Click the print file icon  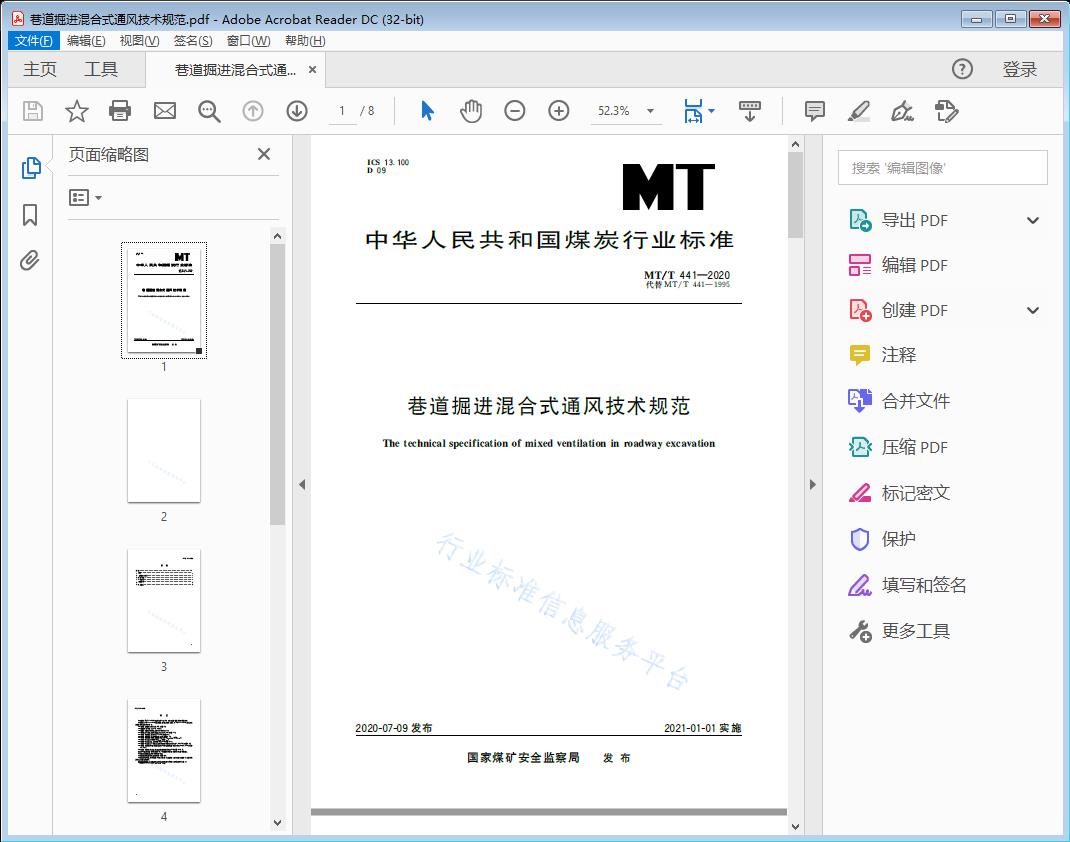(x=120, y=111)
